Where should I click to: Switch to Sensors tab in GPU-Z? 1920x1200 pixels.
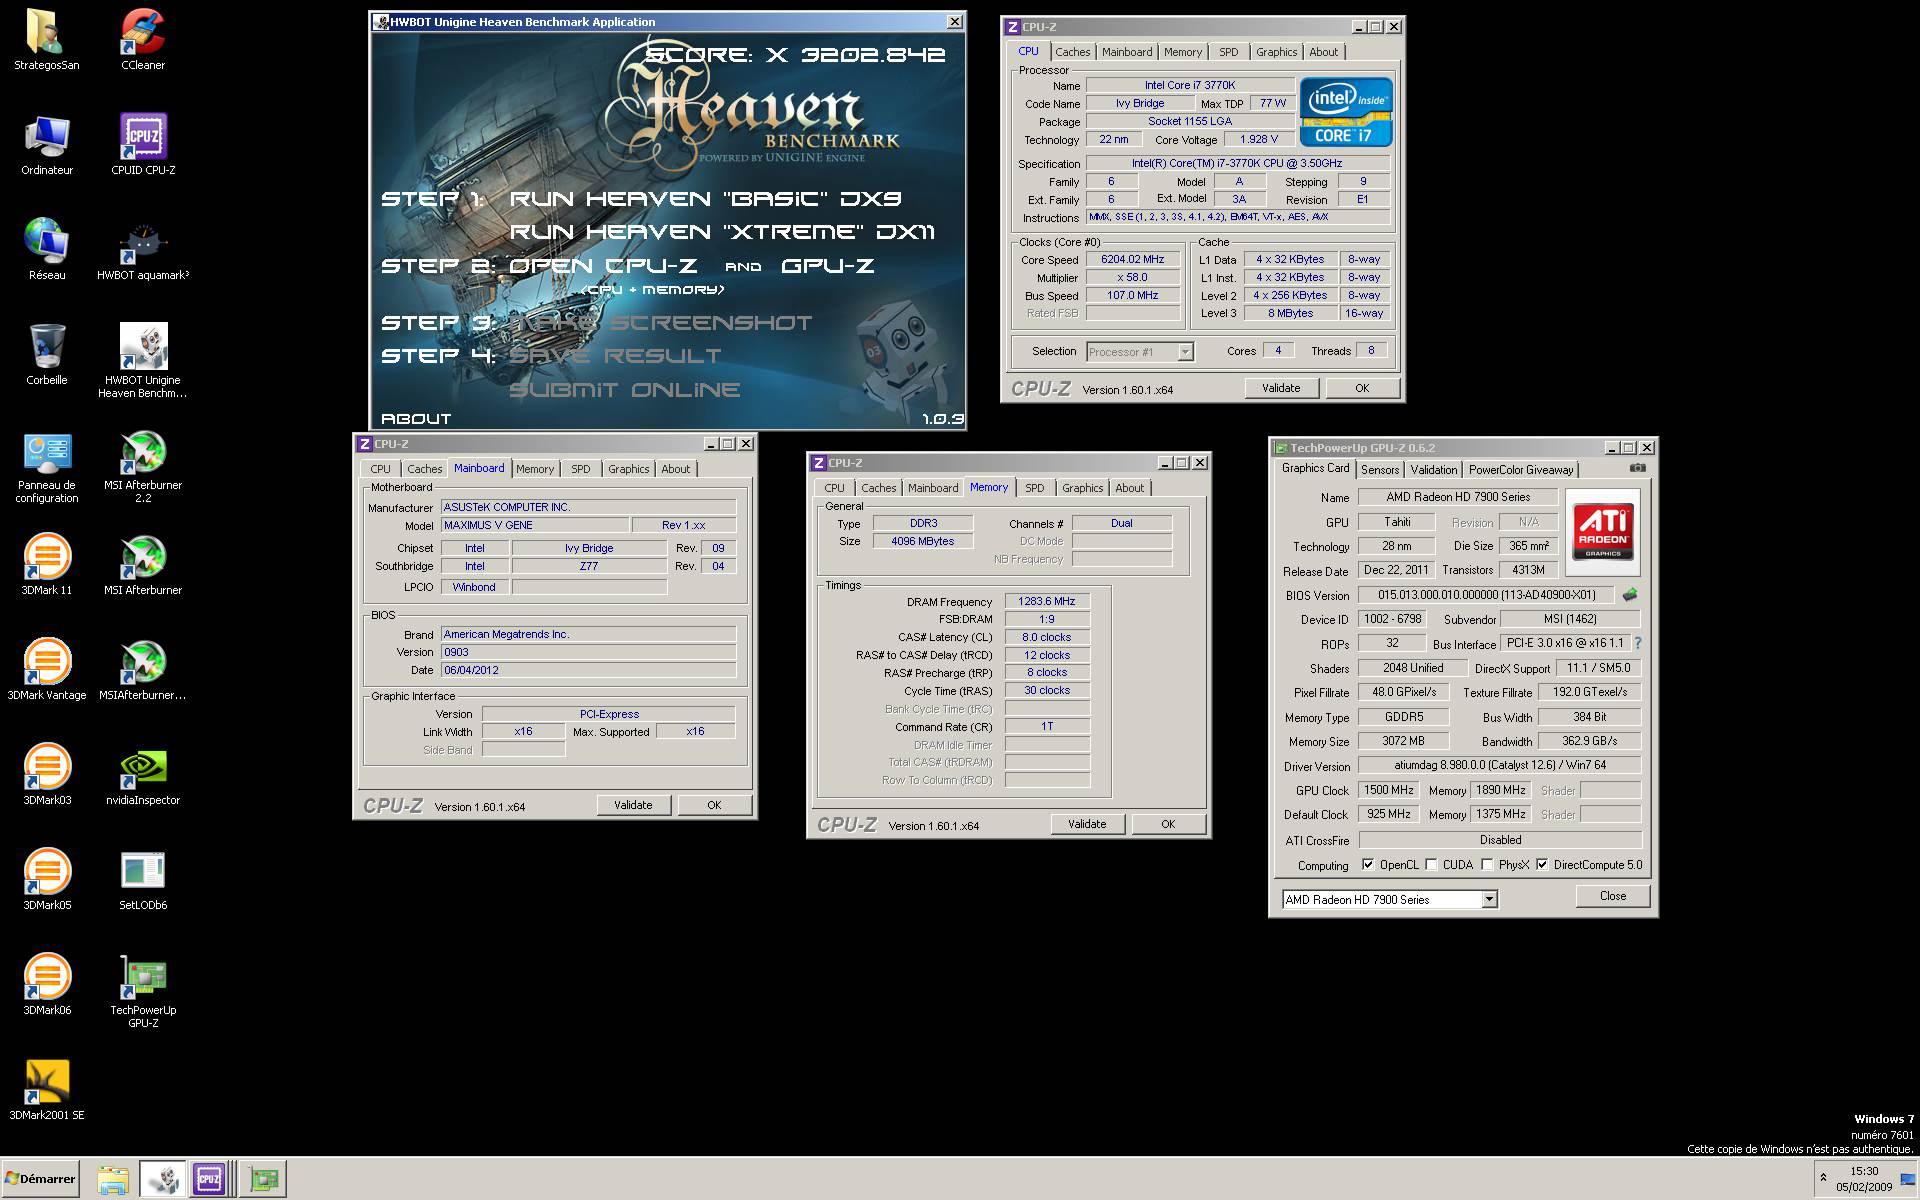point(1379,470)
